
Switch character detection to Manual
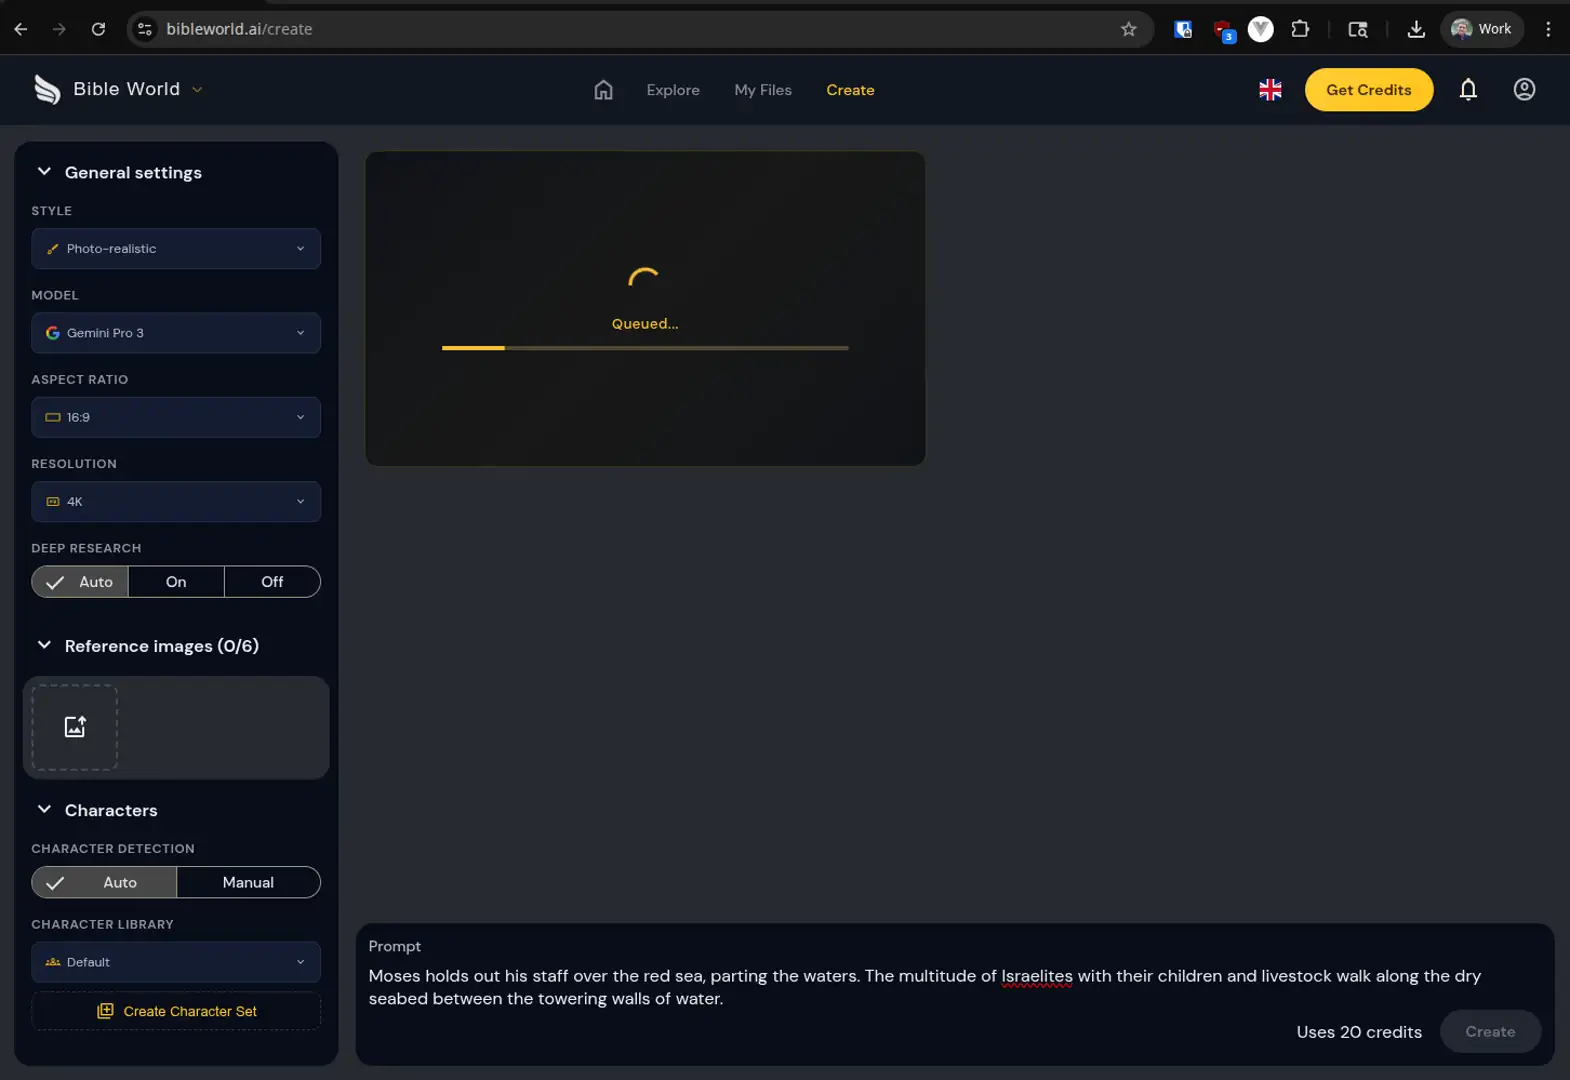point(248,882)
